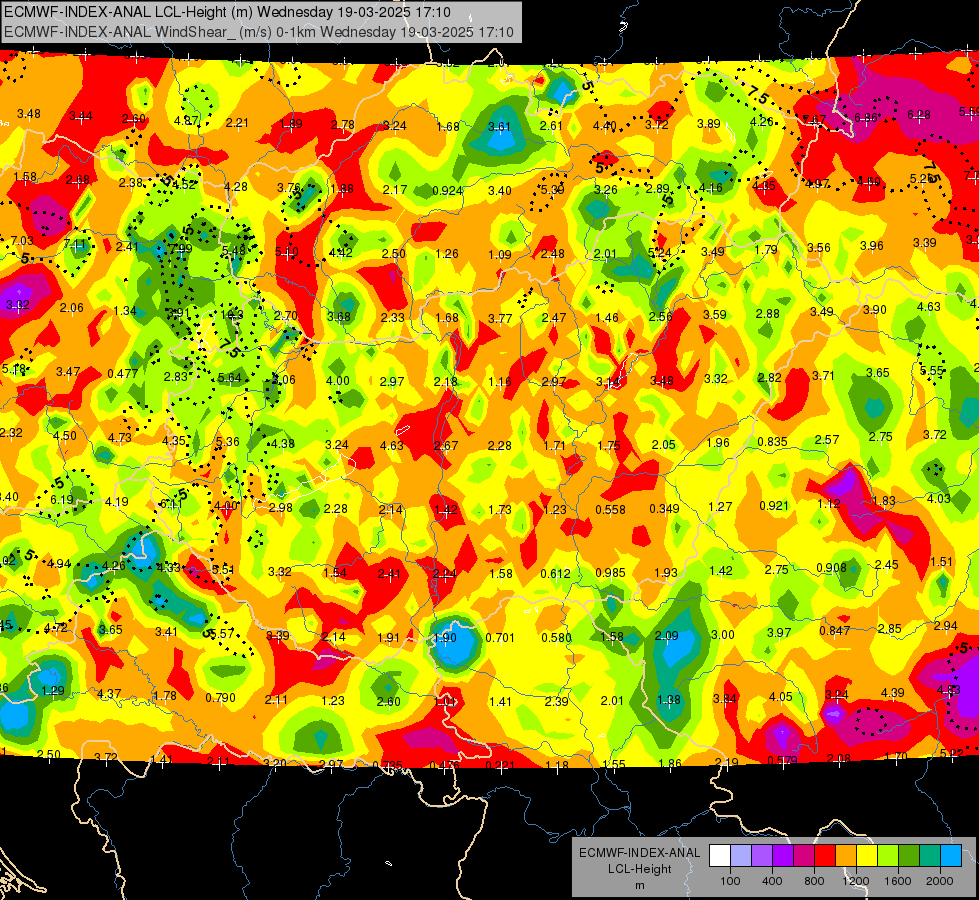Click the sky blue legend swatch
The width and height of the screenshot is (979, 900).
click(x=950, y=856)
